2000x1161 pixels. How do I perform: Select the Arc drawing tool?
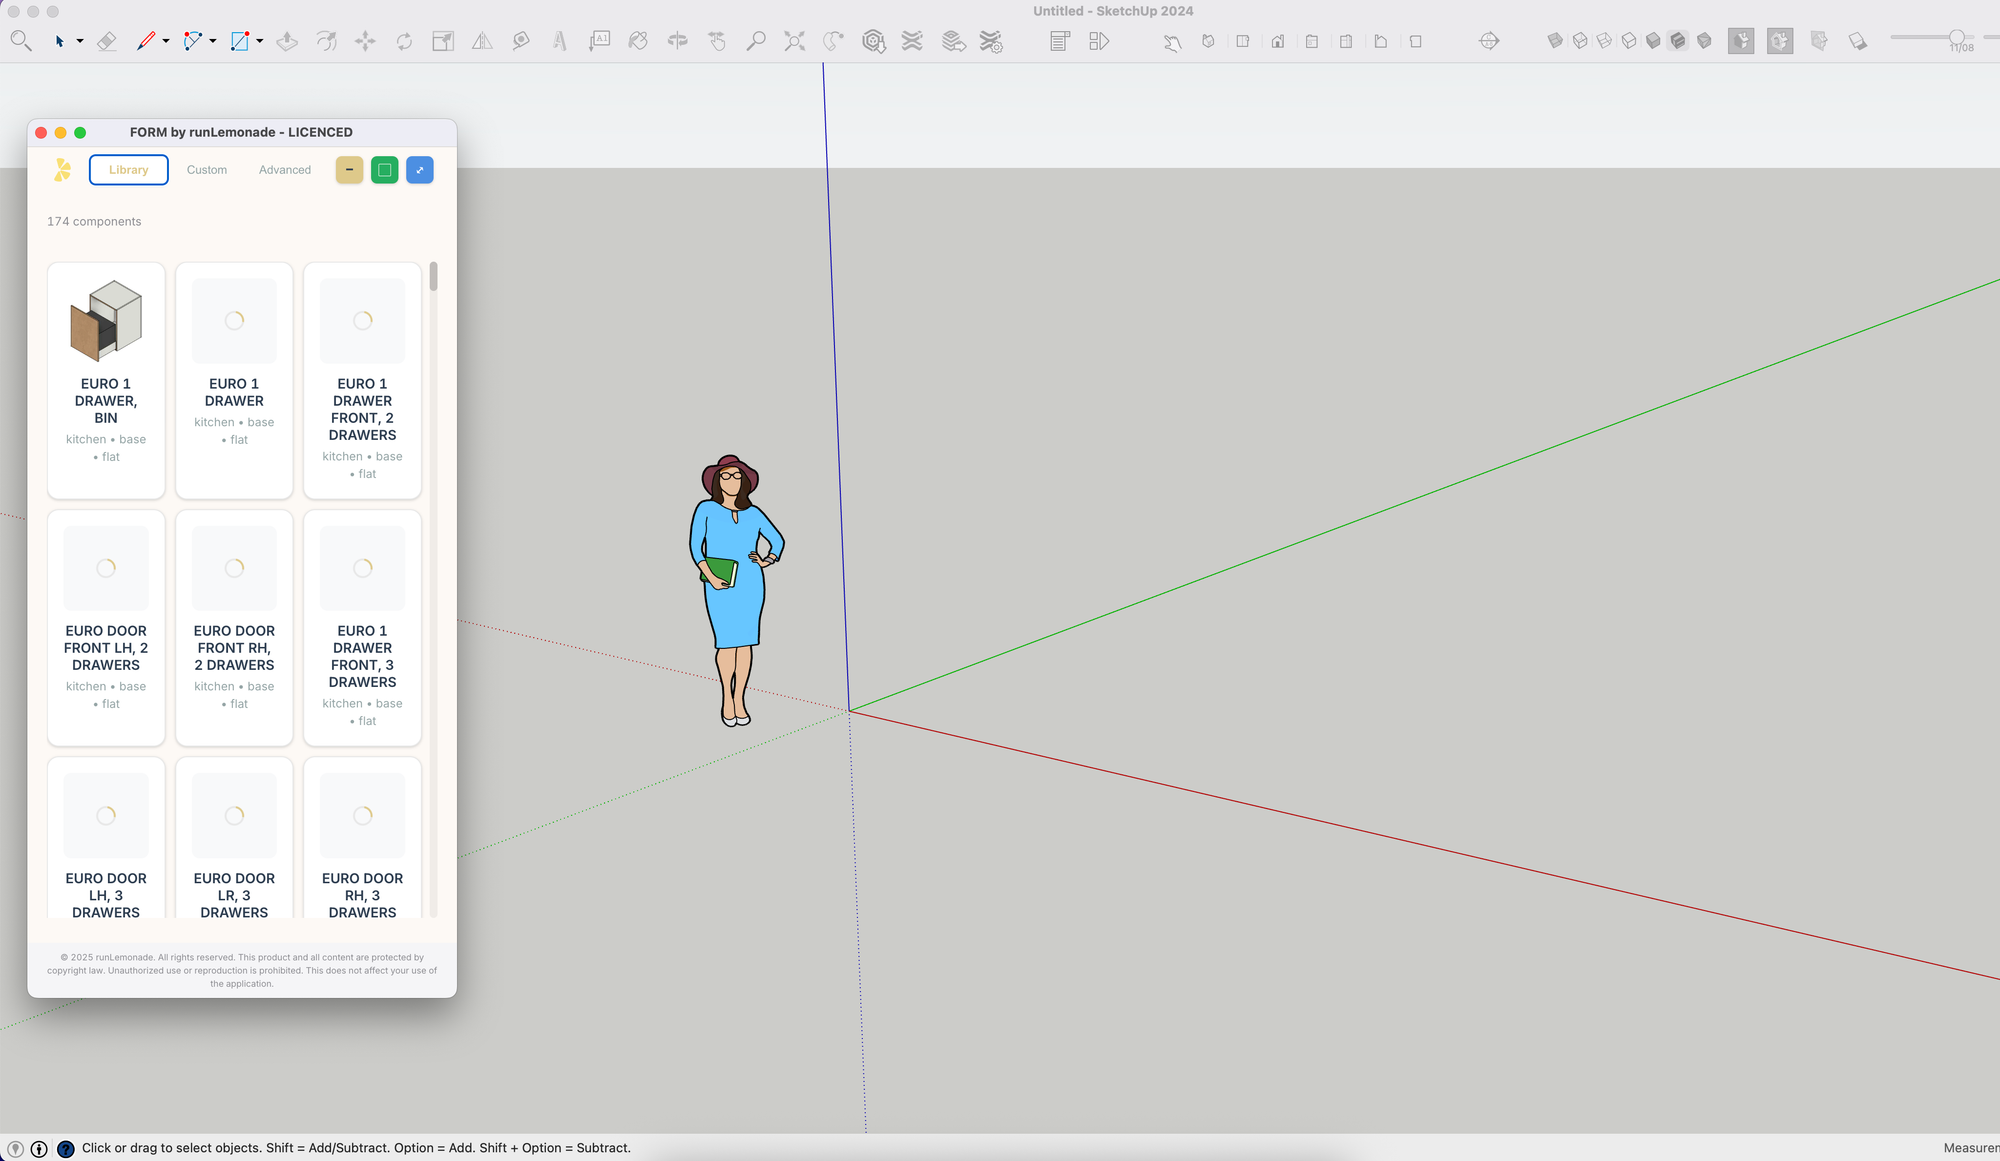pyautogui.click(x=193, y=41)
